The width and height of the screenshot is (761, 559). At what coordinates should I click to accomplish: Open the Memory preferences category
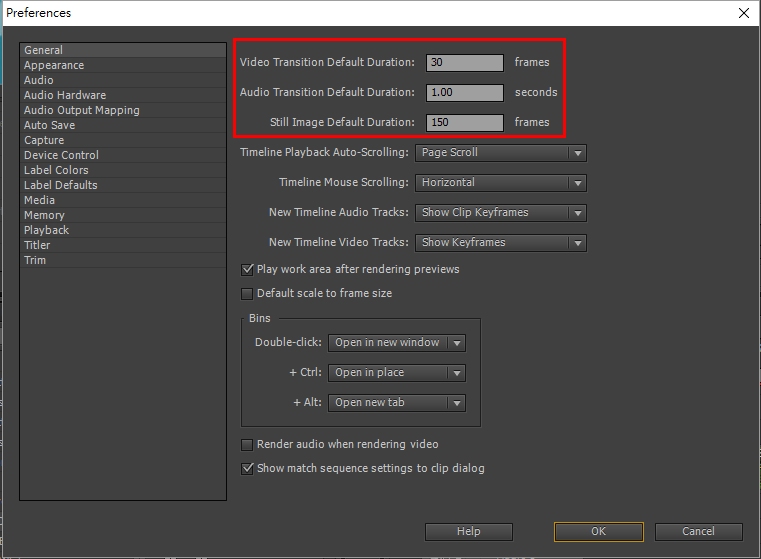point(123,215)
